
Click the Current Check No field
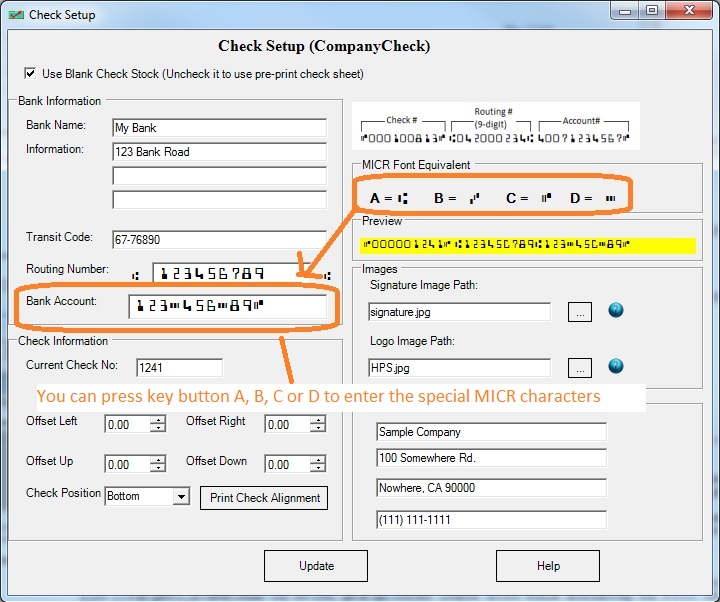tap(178, 368)
